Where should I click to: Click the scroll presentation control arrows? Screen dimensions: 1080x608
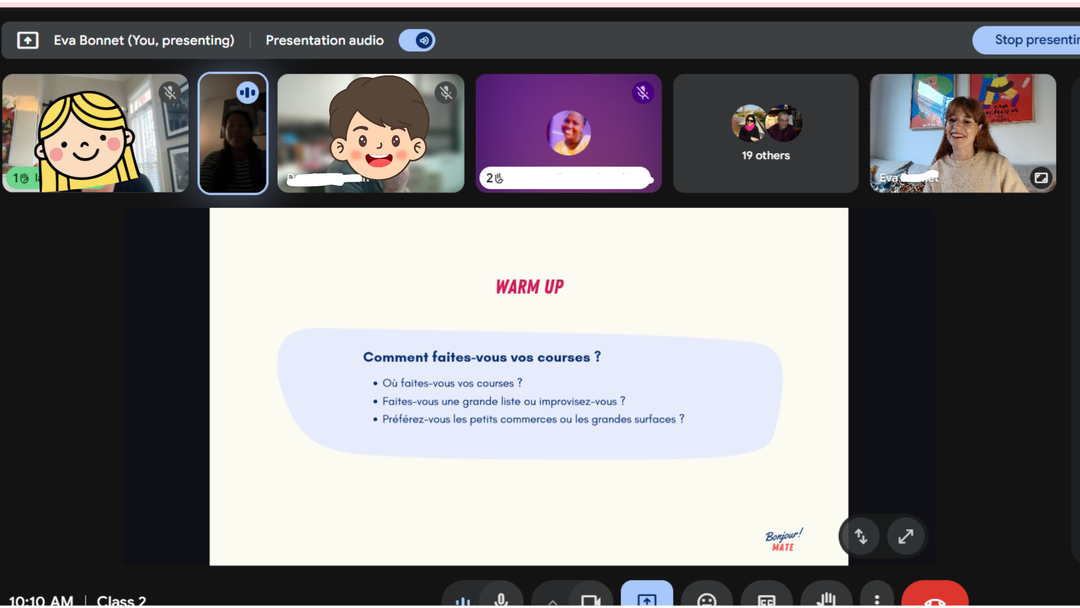tap(860, 536)
